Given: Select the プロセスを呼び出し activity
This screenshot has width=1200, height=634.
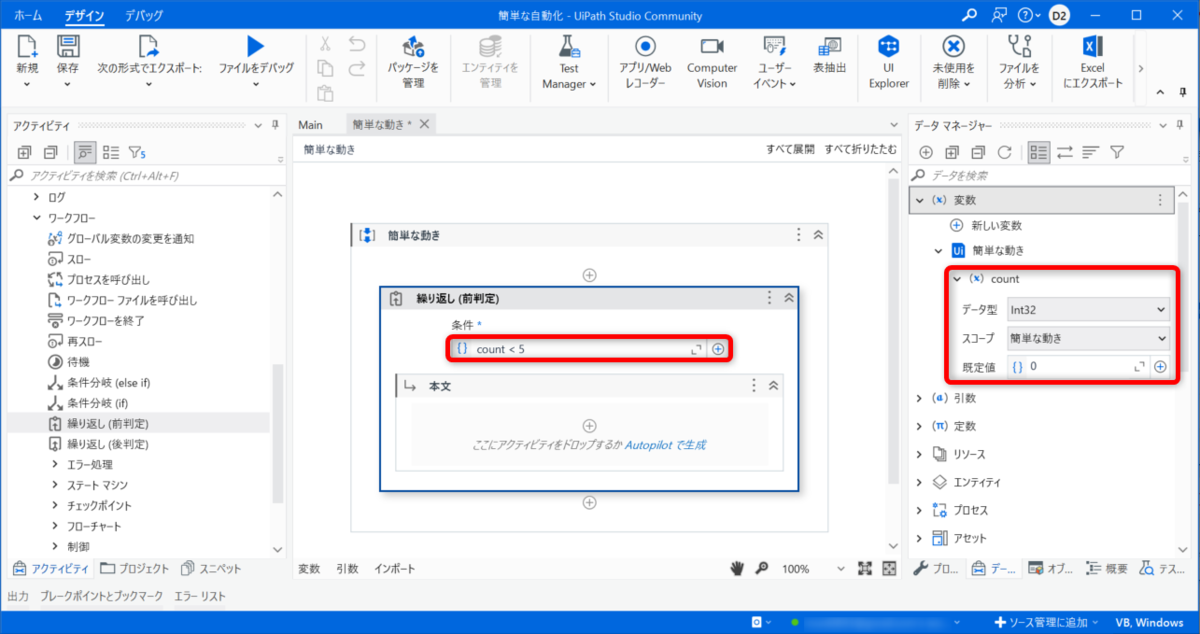Looking at the screenshot, I should (108, 279).
